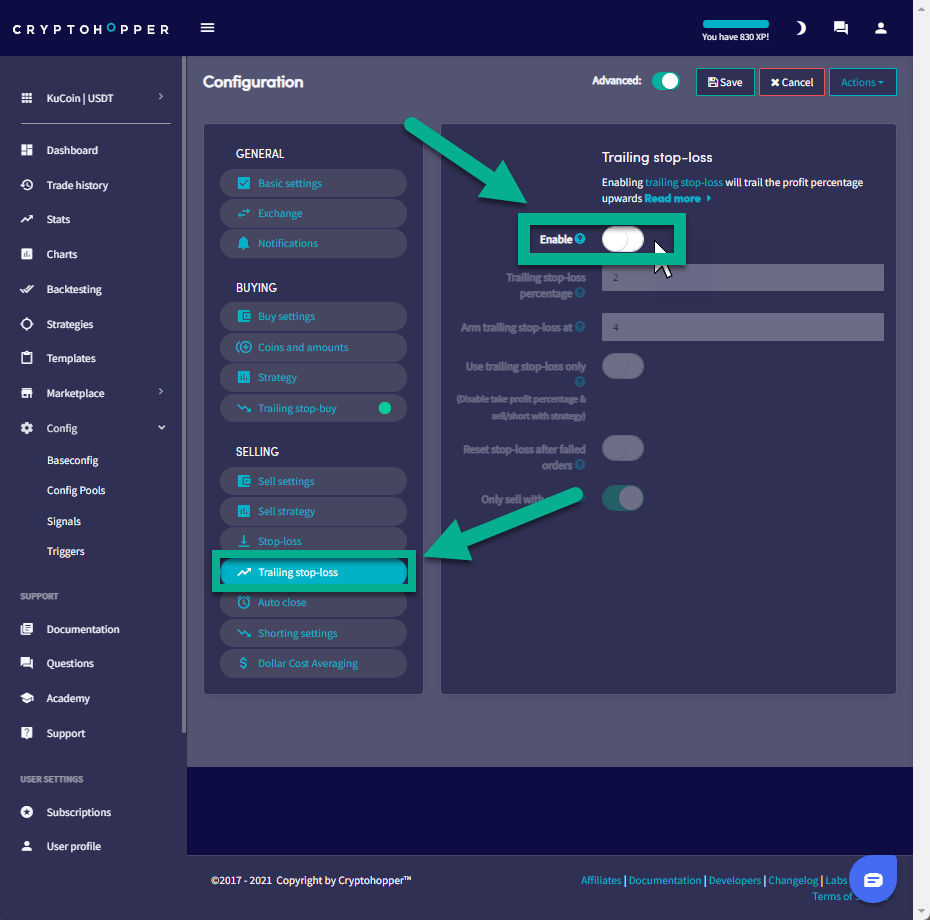Open the floating chat support bubble
This screenshot has width=930, height=920.
[x=873, y=880]
